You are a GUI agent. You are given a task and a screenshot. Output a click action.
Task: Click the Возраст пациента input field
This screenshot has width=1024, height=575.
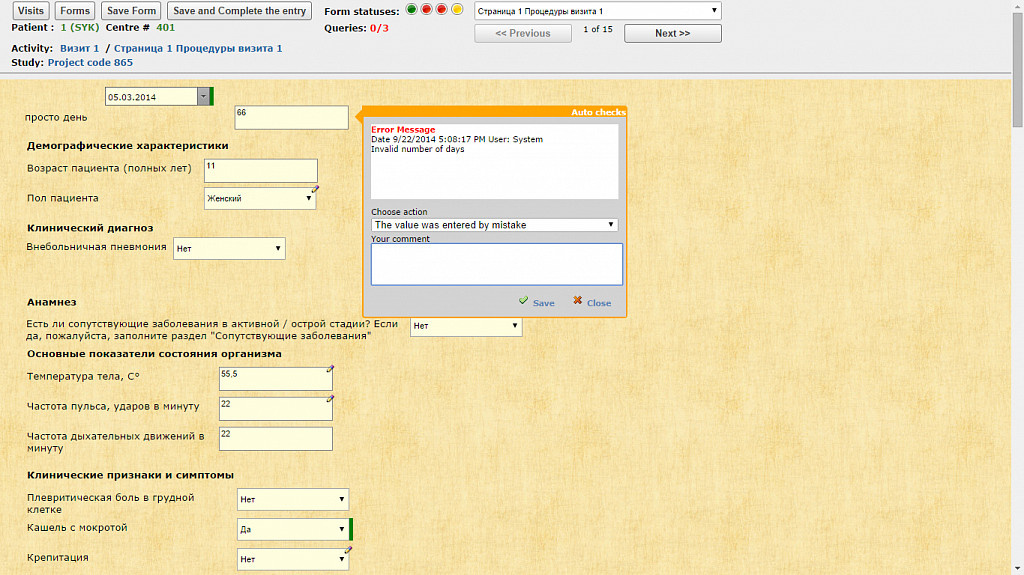260,170
